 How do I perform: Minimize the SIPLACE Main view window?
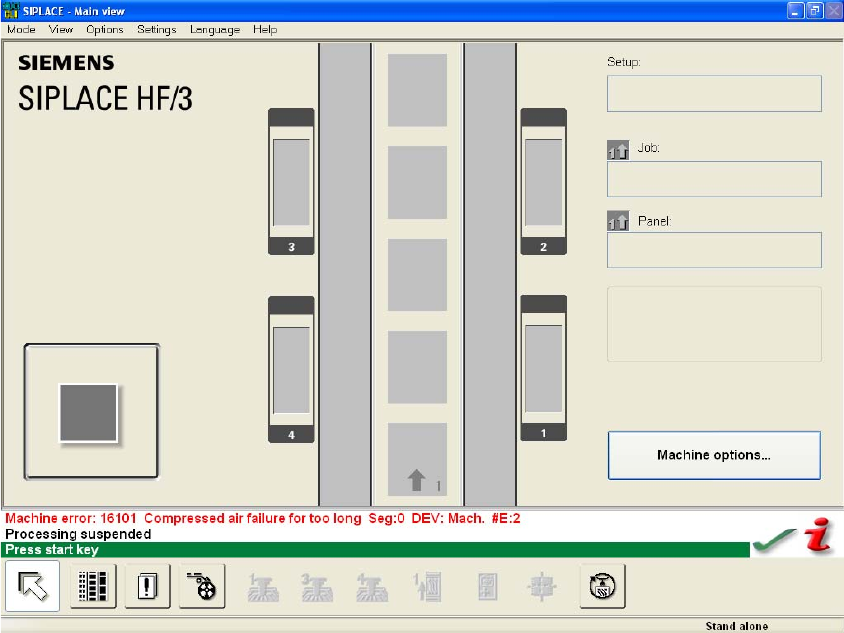(x=796, y=10)
